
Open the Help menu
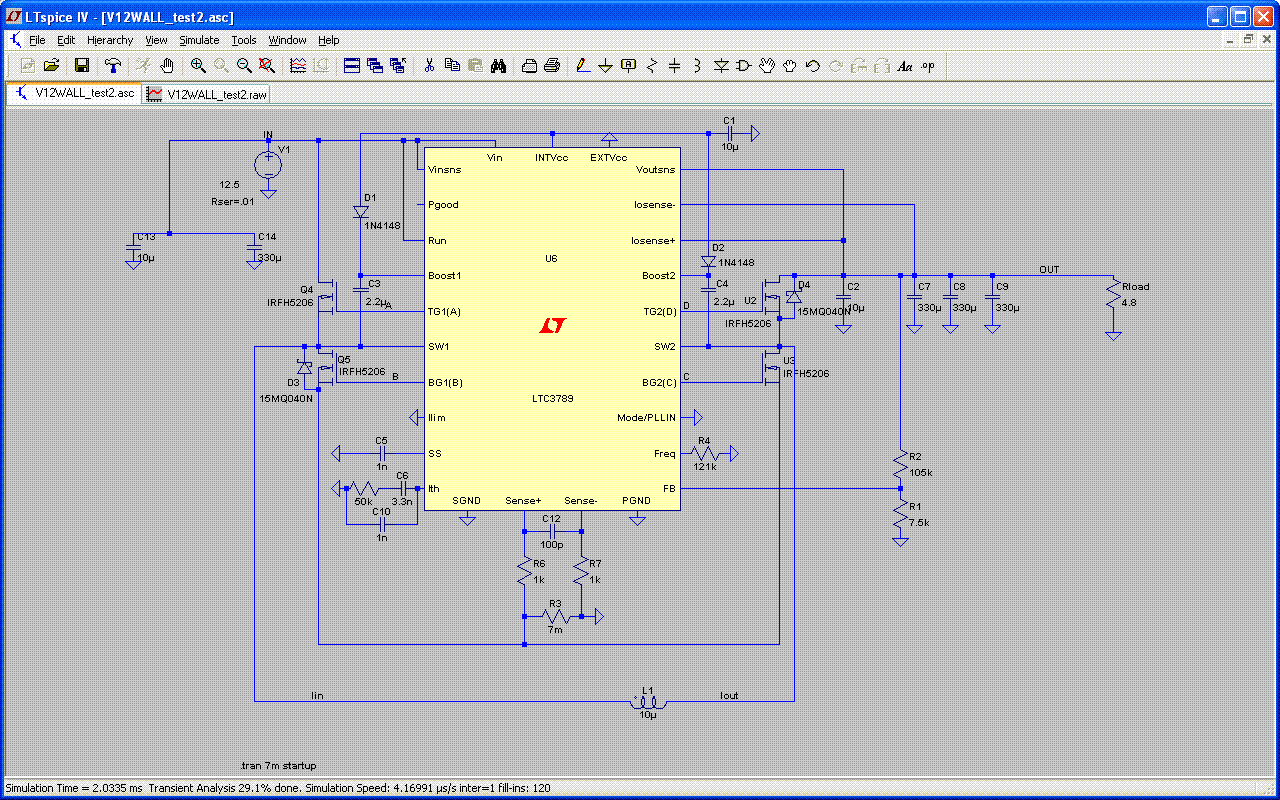coord(329,40)
